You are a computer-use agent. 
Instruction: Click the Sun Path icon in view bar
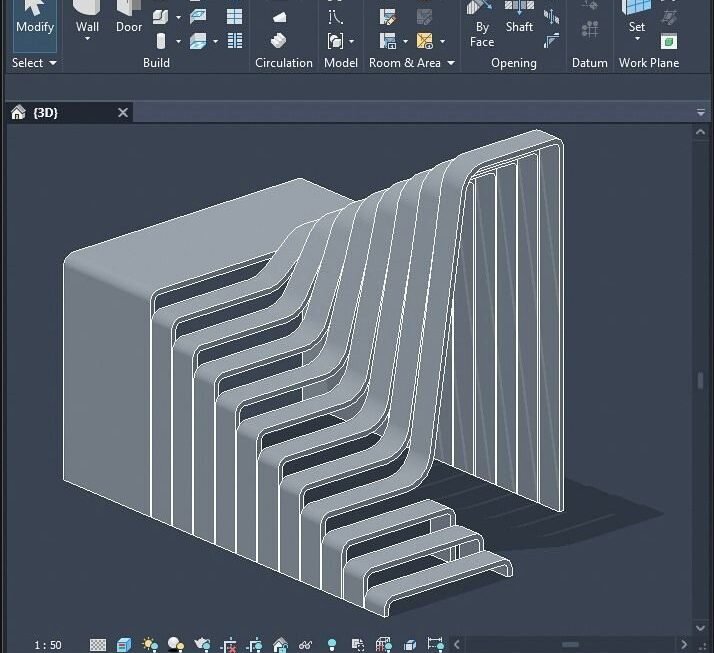[150, 645]
